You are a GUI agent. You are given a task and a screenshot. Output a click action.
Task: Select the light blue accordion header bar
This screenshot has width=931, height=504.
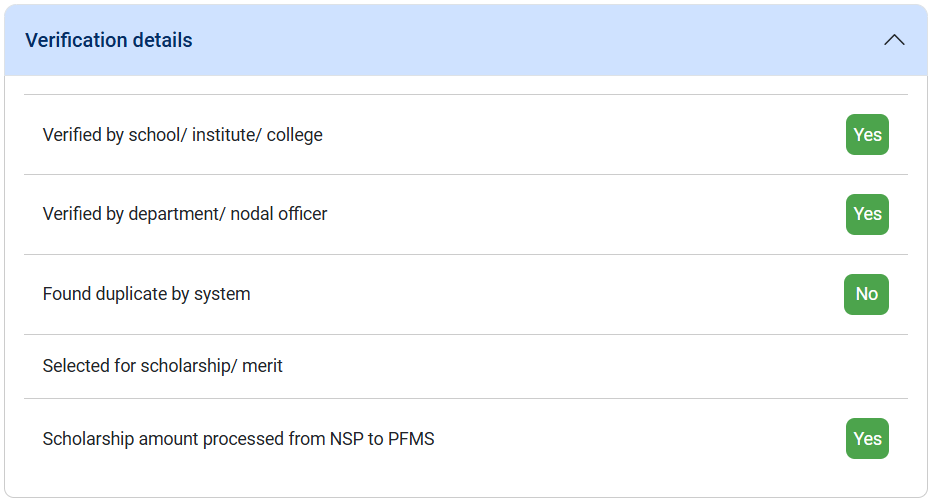tap(500, 40)
